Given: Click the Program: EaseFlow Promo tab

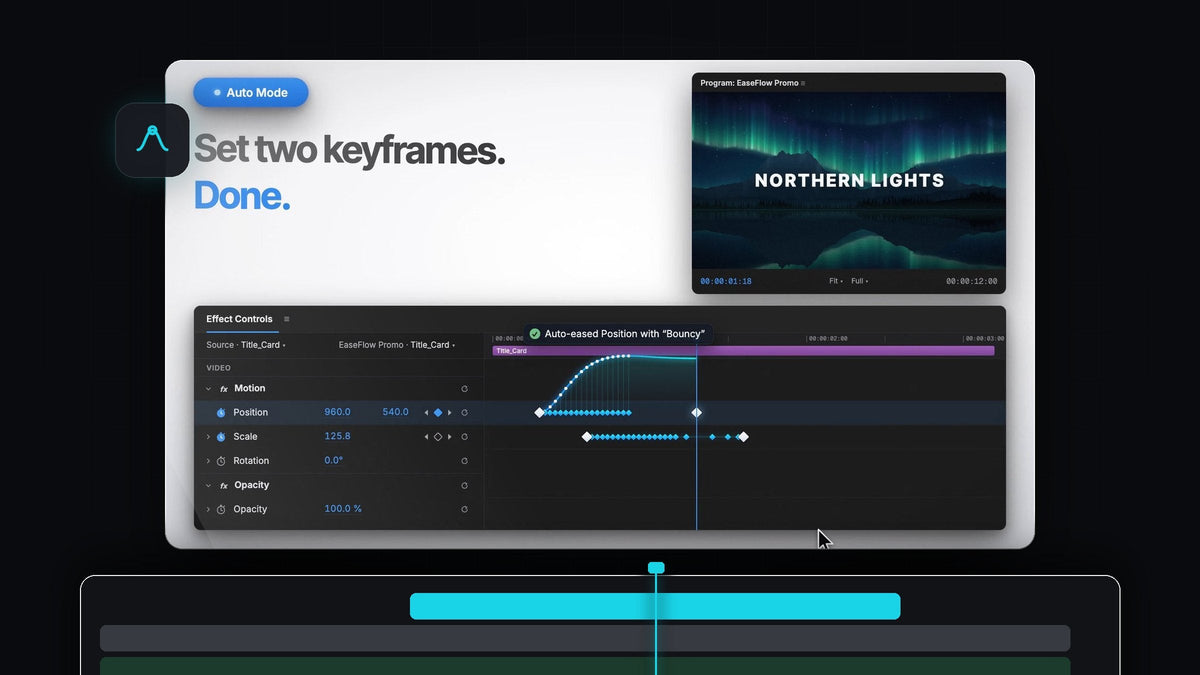Looking at the screenshot, I should pos(749,83).
